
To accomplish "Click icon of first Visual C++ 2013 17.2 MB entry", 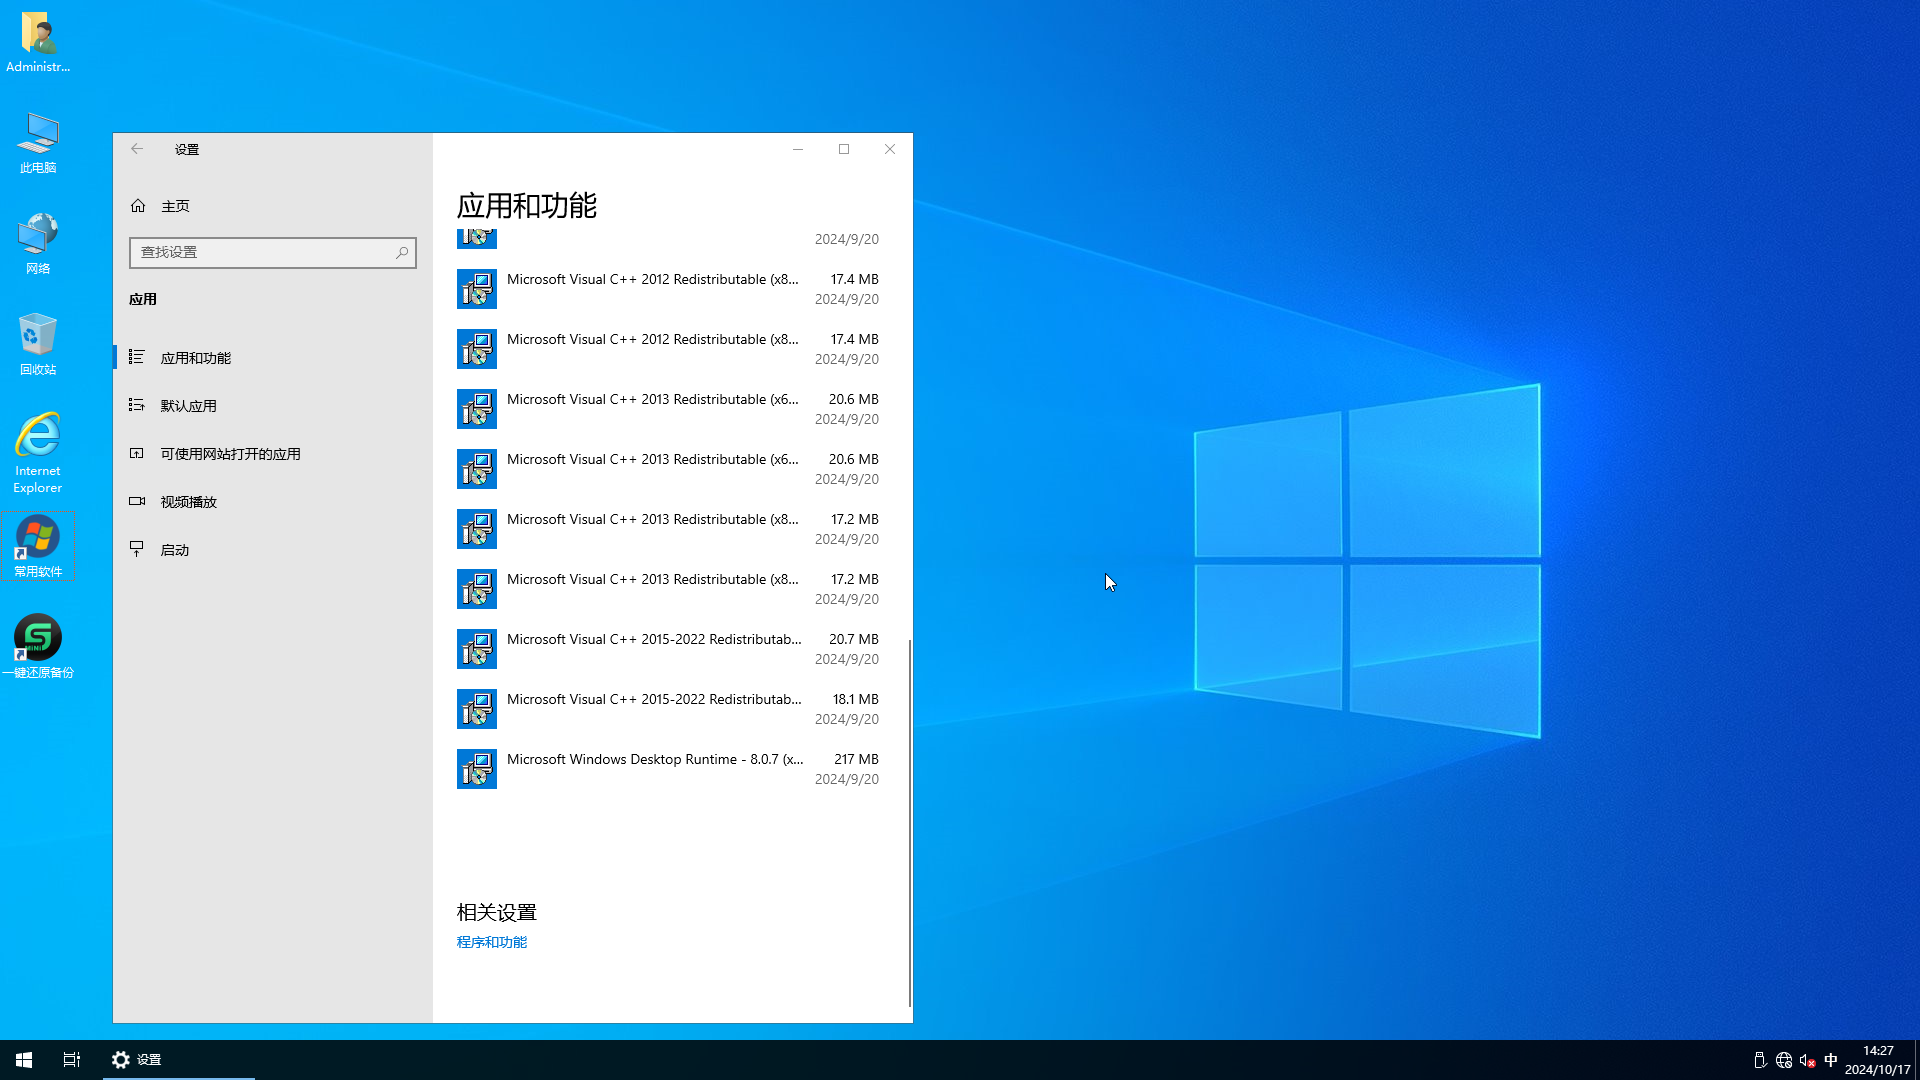I will [477, 529].
